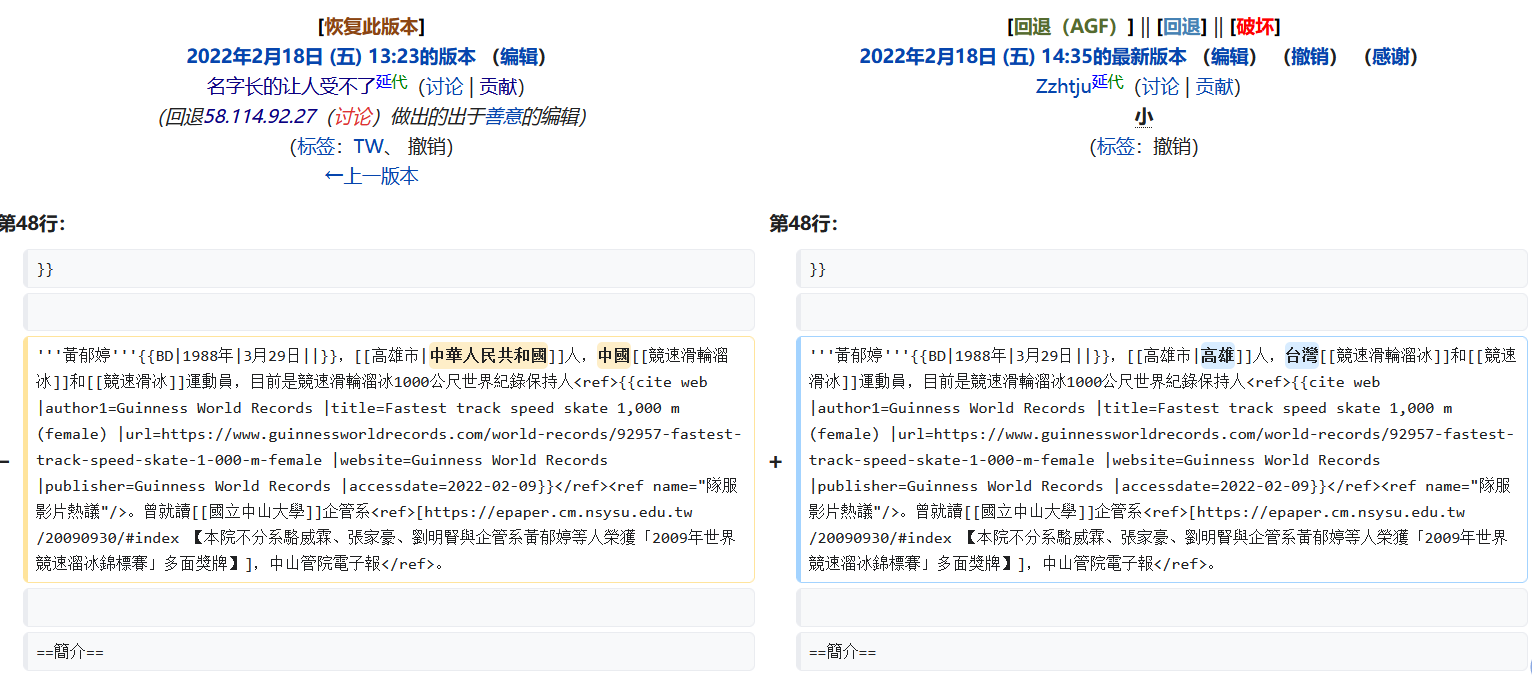Viewport: 1532px width, 675px height.
Task: Click the ==簡介== line in the old revision
Action: point(389,652)
